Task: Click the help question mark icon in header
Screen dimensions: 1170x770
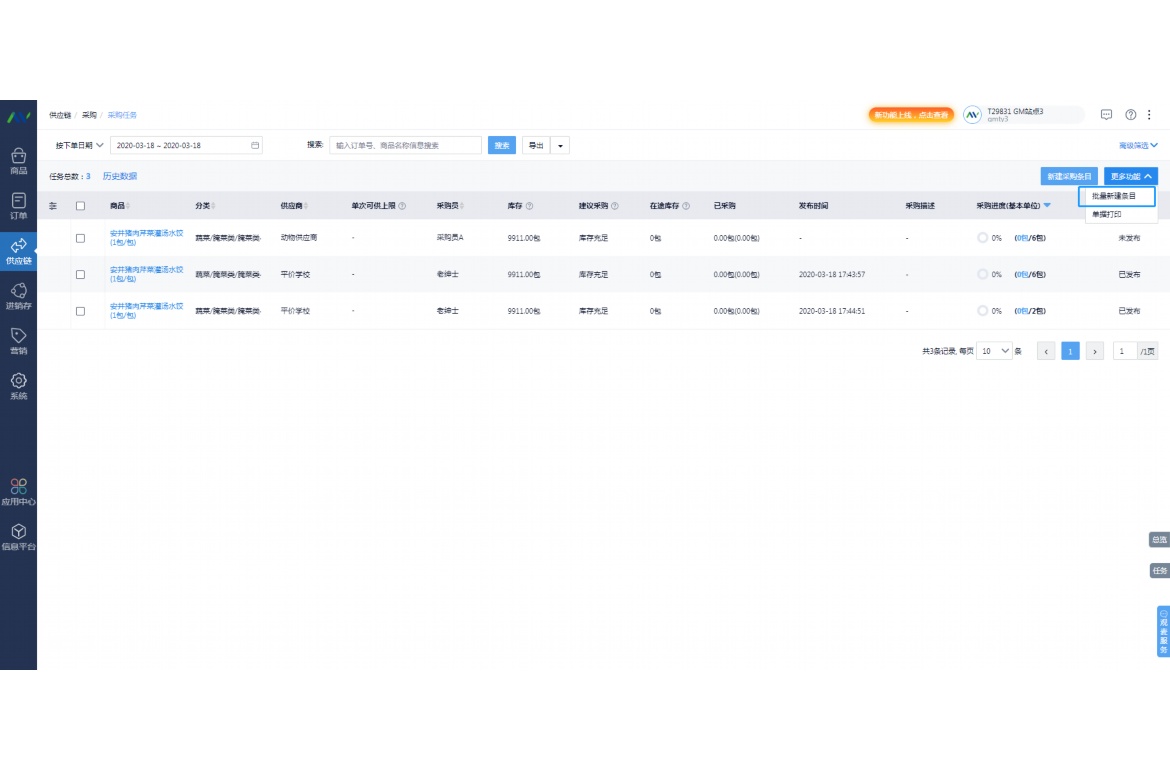Action: [1131, 115]
